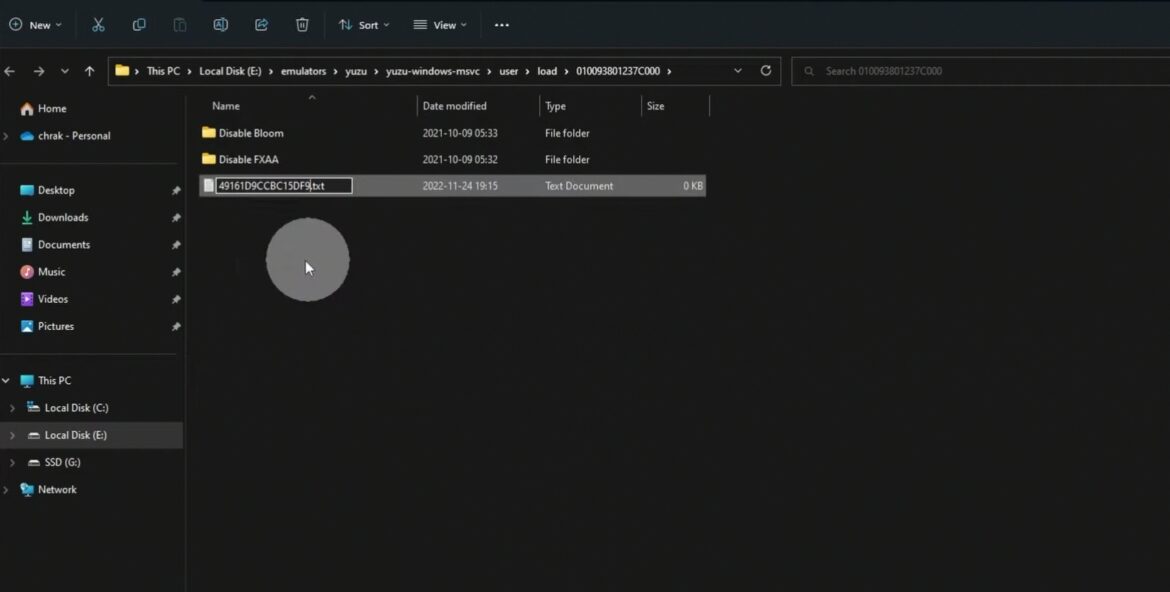1170x592 pixels.
Task: Click the Delete trash icon
Action: [x=302, y=25]
